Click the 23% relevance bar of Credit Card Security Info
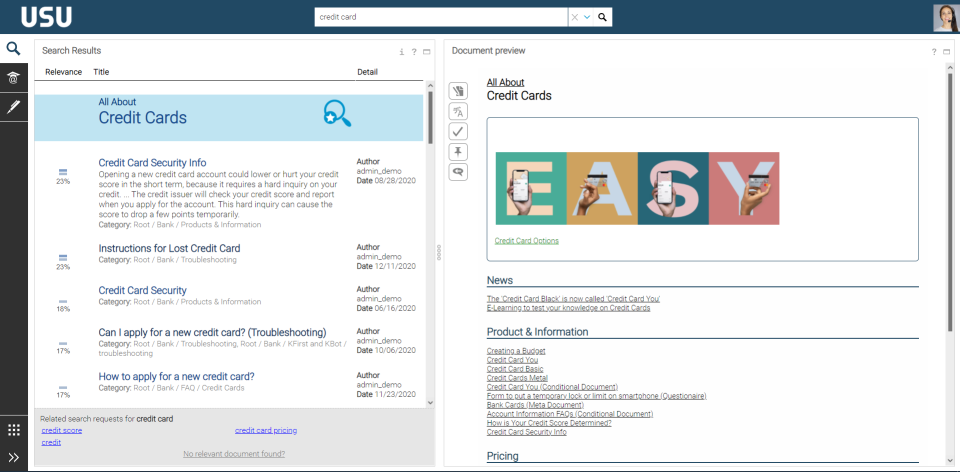 (x=63, y=172)
